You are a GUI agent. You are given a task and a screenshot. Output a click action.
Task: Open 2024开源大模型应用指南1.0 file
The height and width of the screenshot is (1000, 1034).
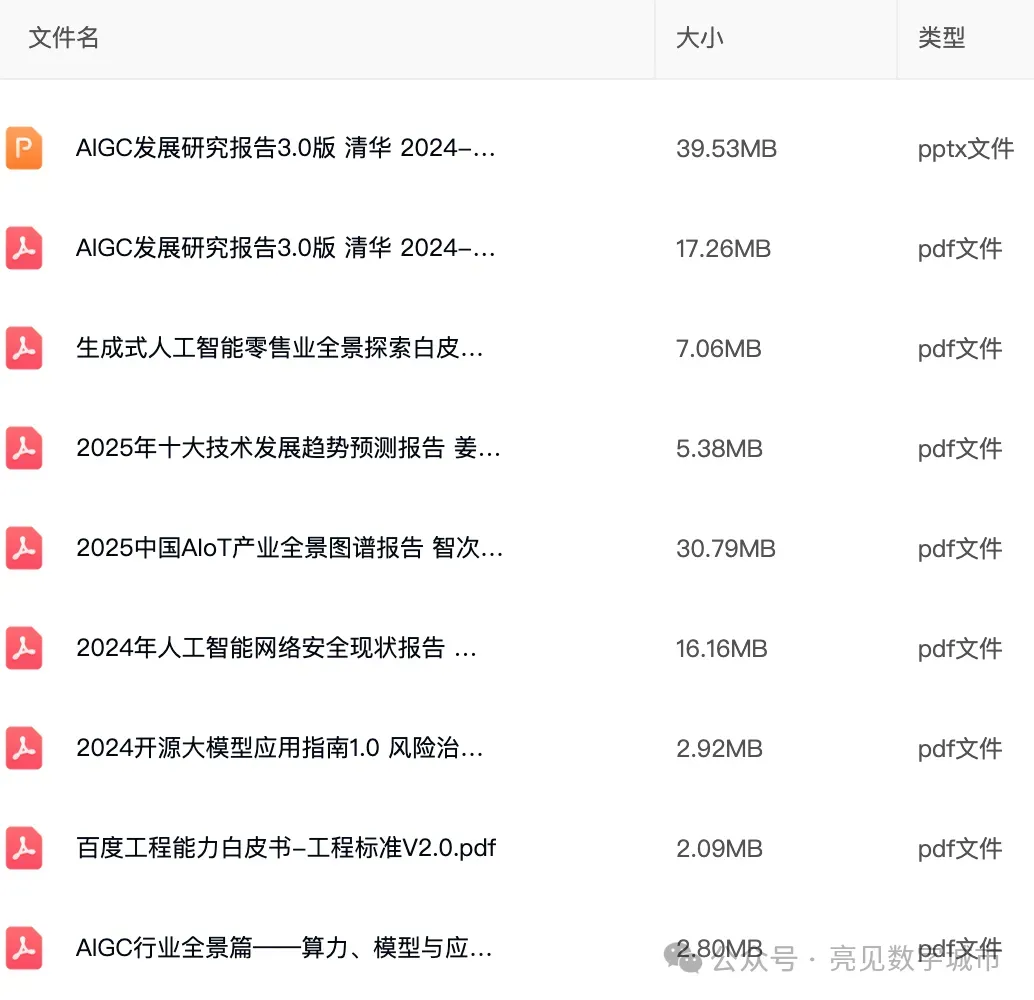[280, 748]
